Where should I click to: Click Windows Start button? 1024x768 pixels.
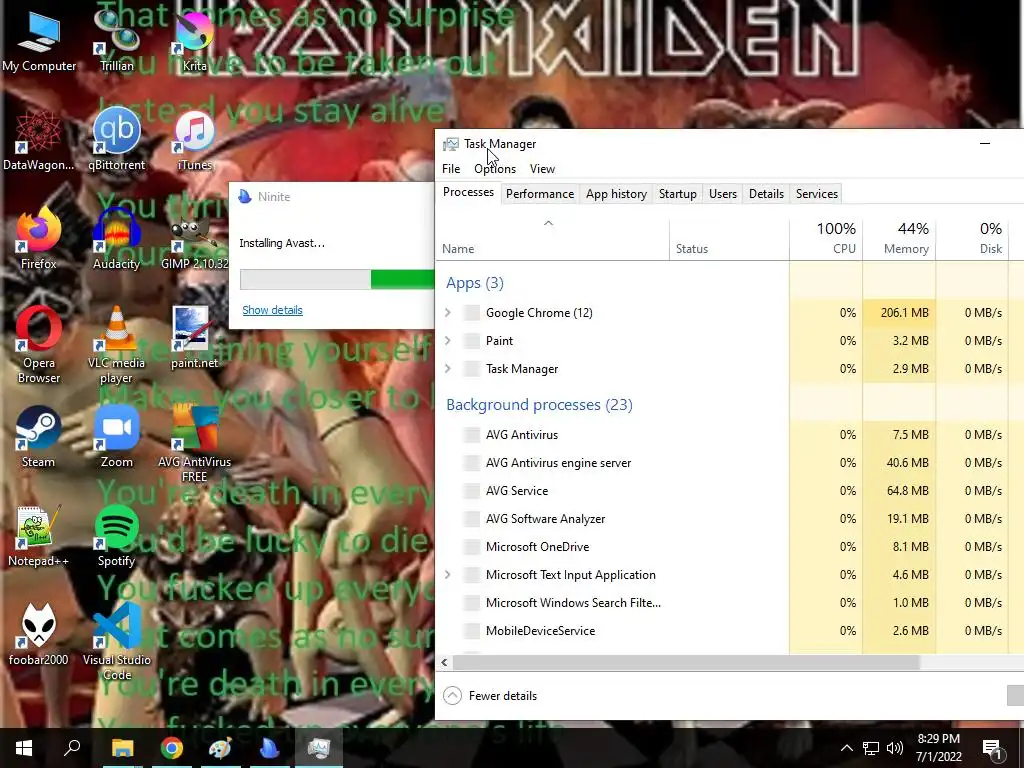[x=24, y=748]
